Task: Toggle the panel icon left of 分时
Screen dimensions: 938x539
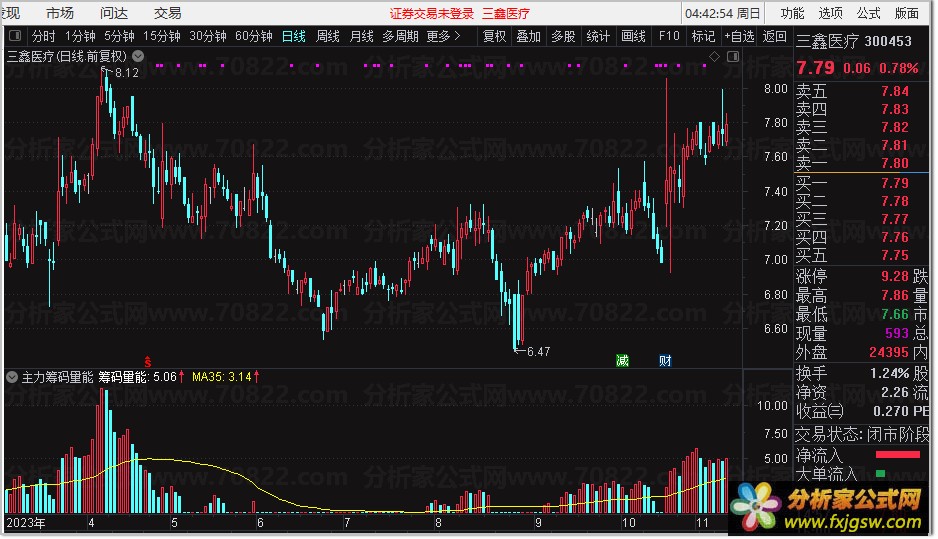Action: pos(15,36)
